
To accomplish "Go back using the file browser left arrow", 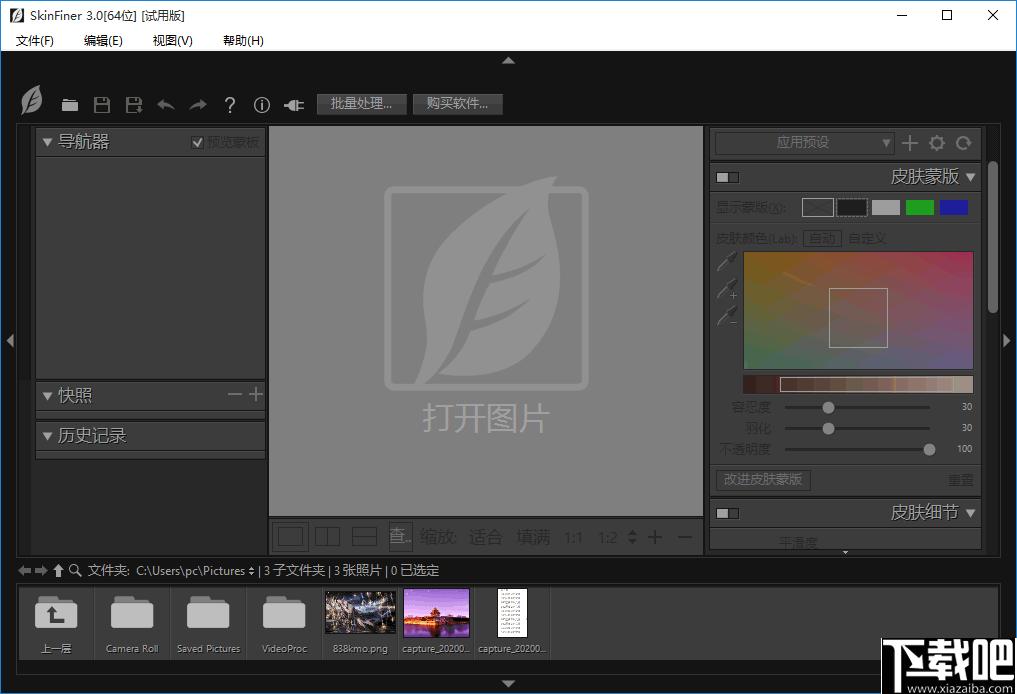I will pos(25,570).
